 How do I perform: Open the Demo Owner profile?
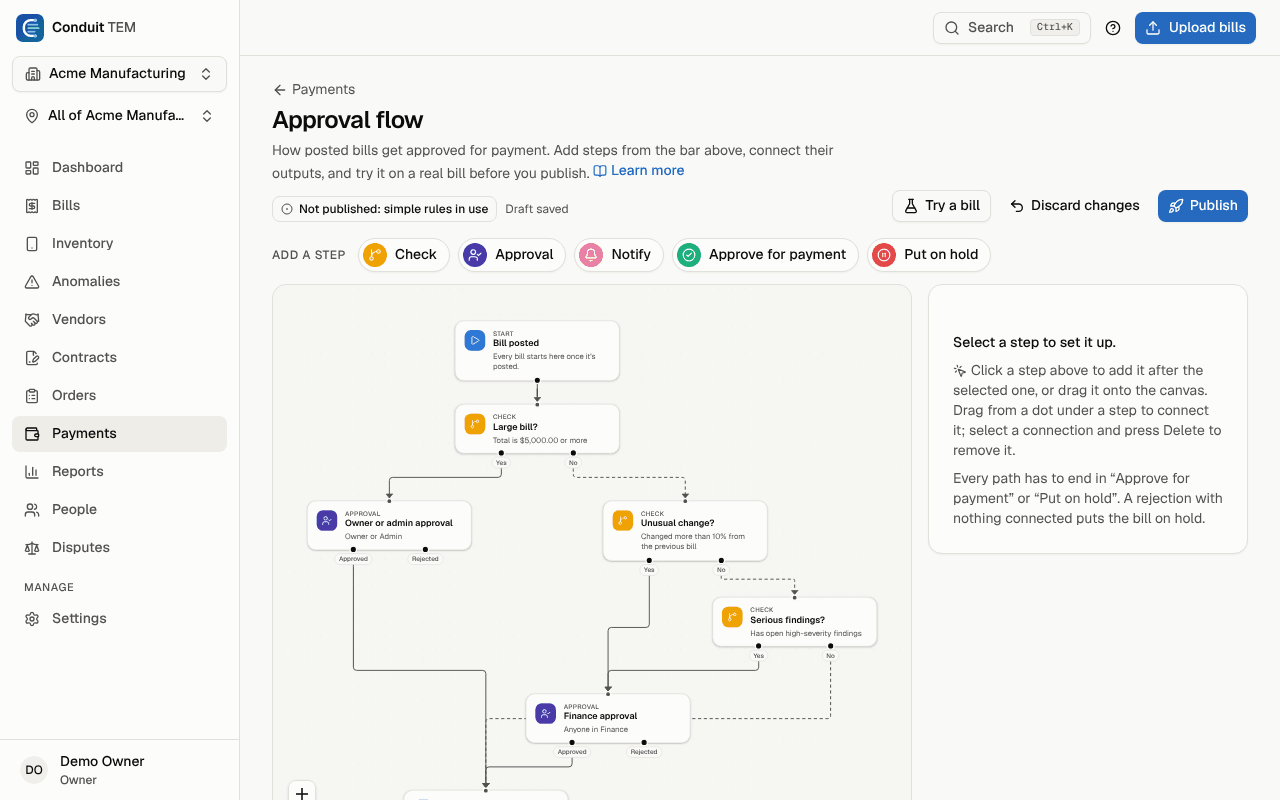(119, 770)
